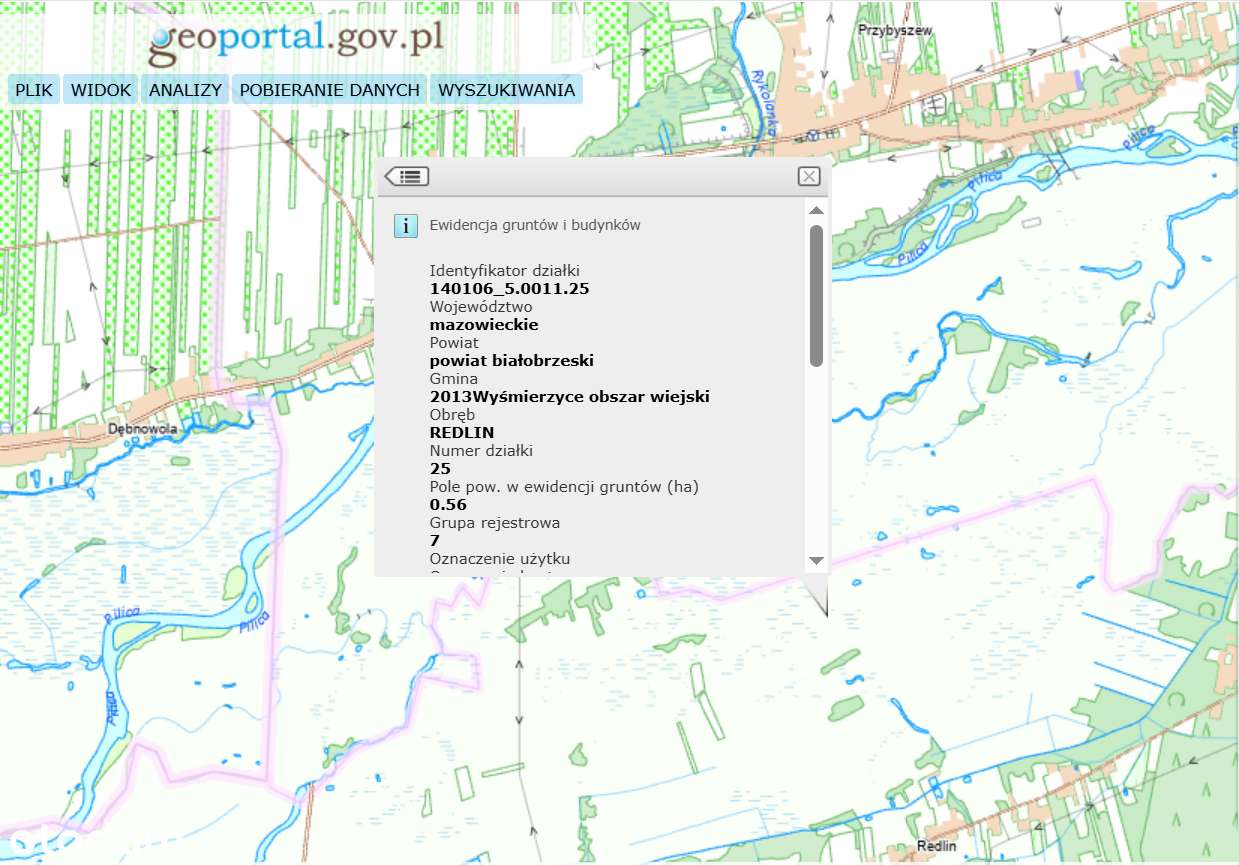Close the parcel information popup
Image resolution: width=1239 pixels, height=865 pixels.
tap(809, 177)
